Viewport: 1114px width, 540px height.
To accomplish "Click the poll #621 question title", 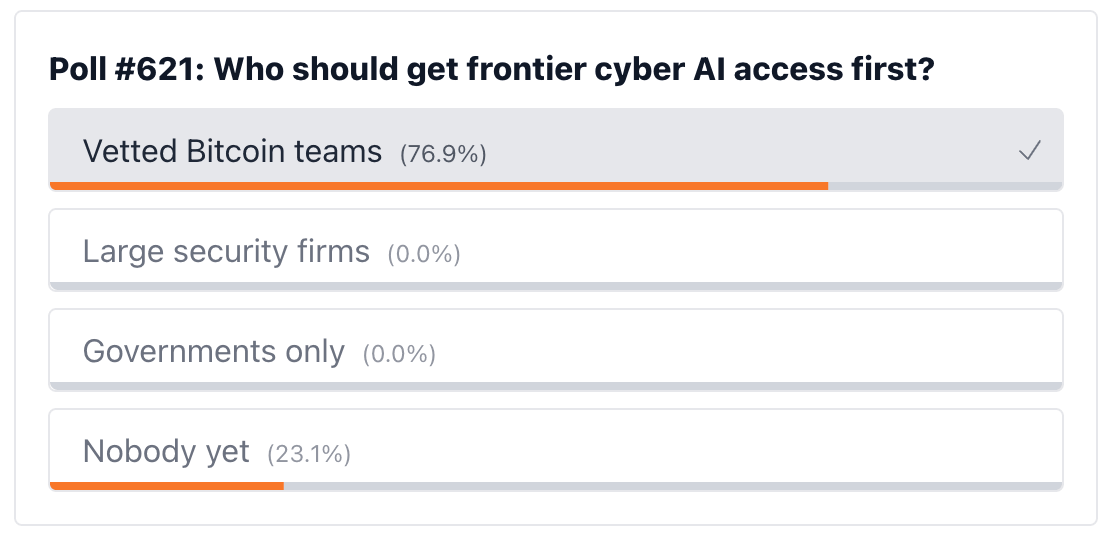I will point(492,70).
